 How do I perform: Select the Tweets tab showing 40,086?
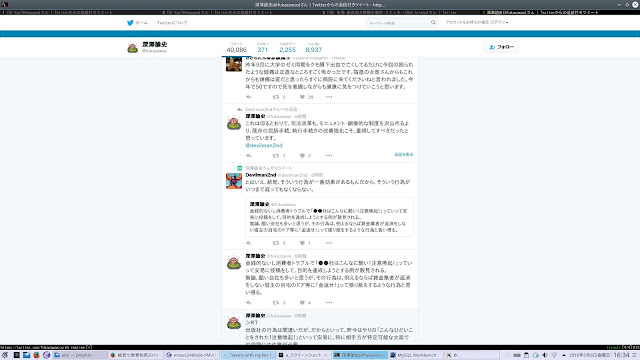tap(237, 47)
